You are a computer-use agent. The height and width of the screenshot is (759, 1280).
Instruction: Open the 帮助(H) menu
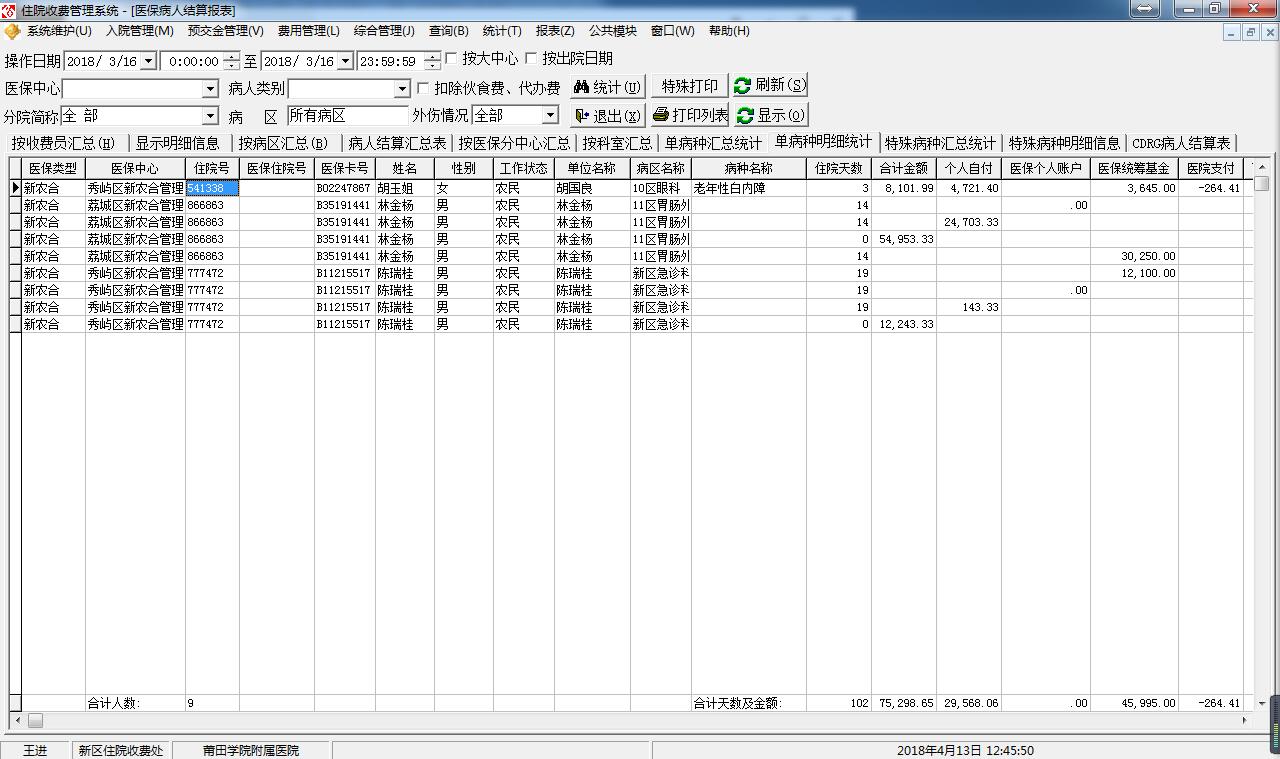[x=729, y=31]
